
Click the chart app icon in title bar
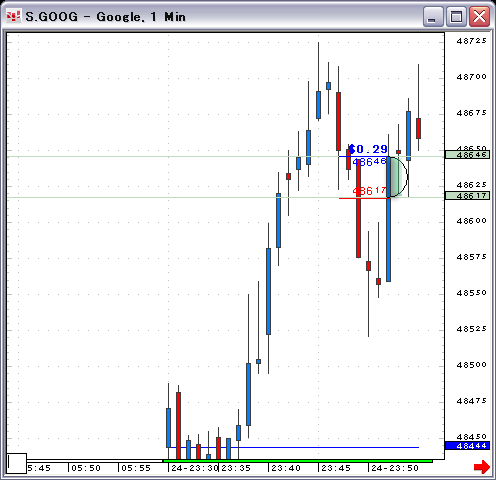click(x=13, y=16)
